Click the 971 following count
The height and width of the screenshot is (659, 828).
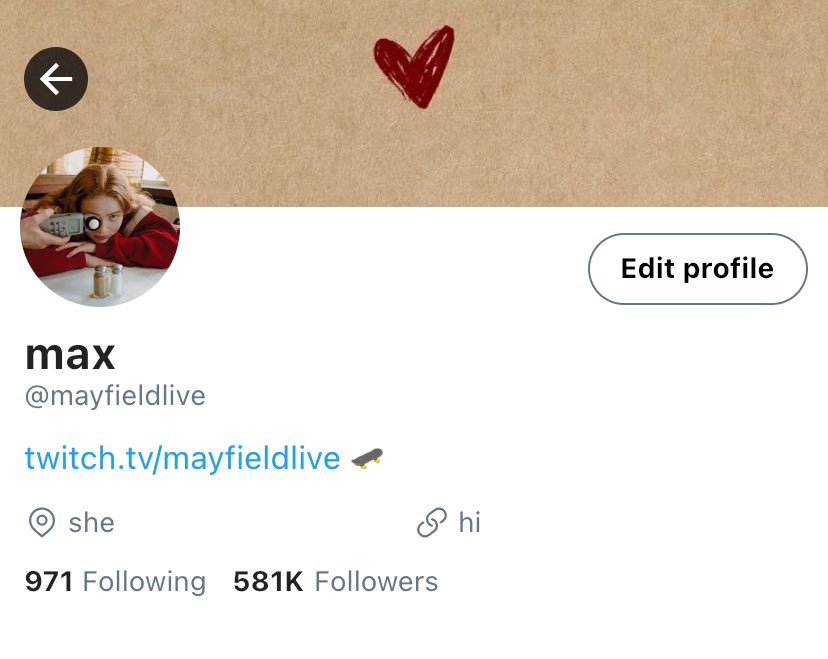click(x=49, y=582)
